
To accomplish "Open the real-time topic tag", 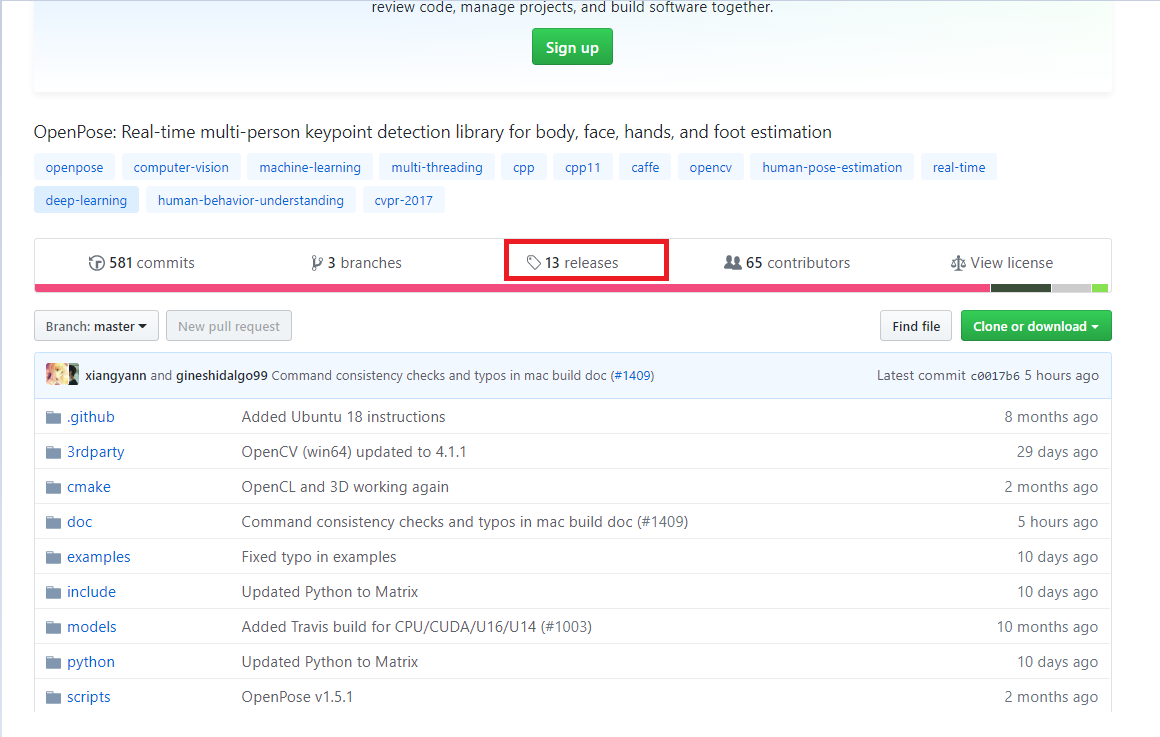I will click(959, 167).
